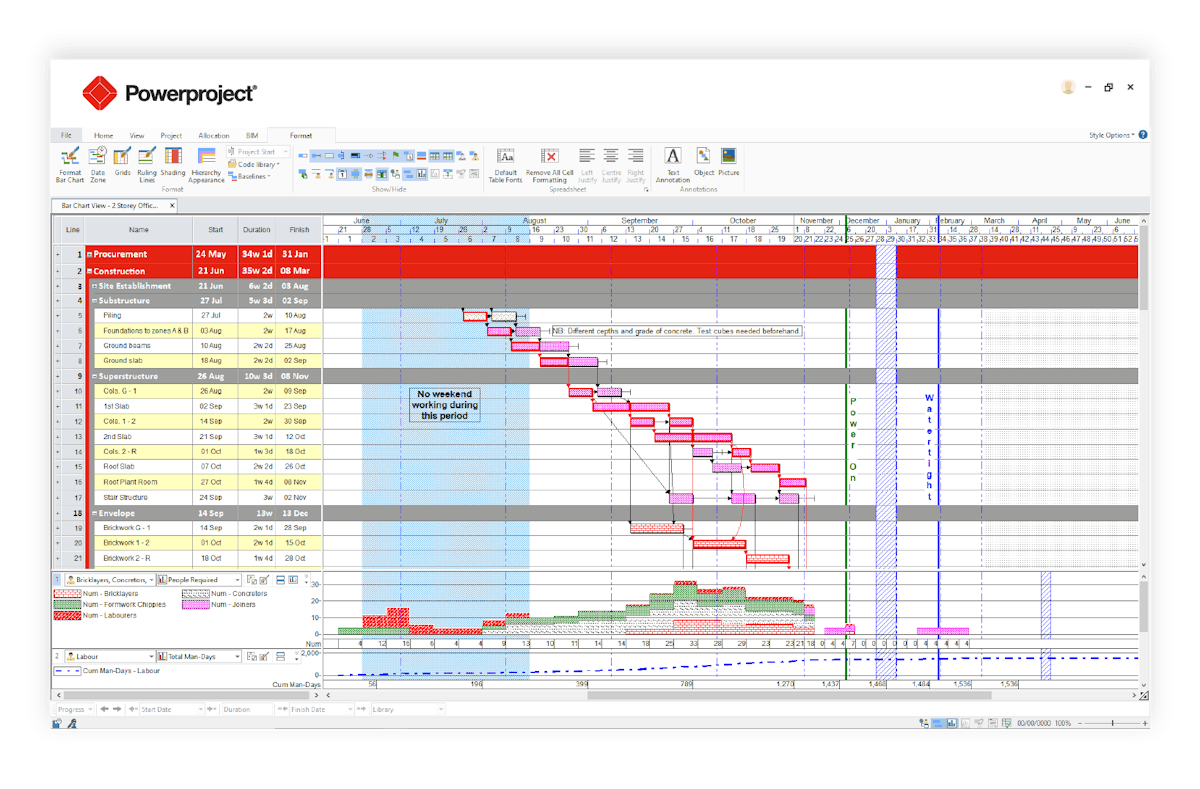Screen dimensions: 1200x789
Task: Insert a Picture annotation
Action: point(728,163)
